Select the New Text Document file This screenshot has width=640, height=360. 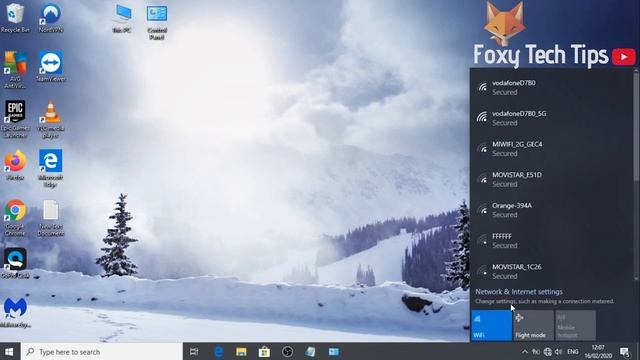[51, 218]
